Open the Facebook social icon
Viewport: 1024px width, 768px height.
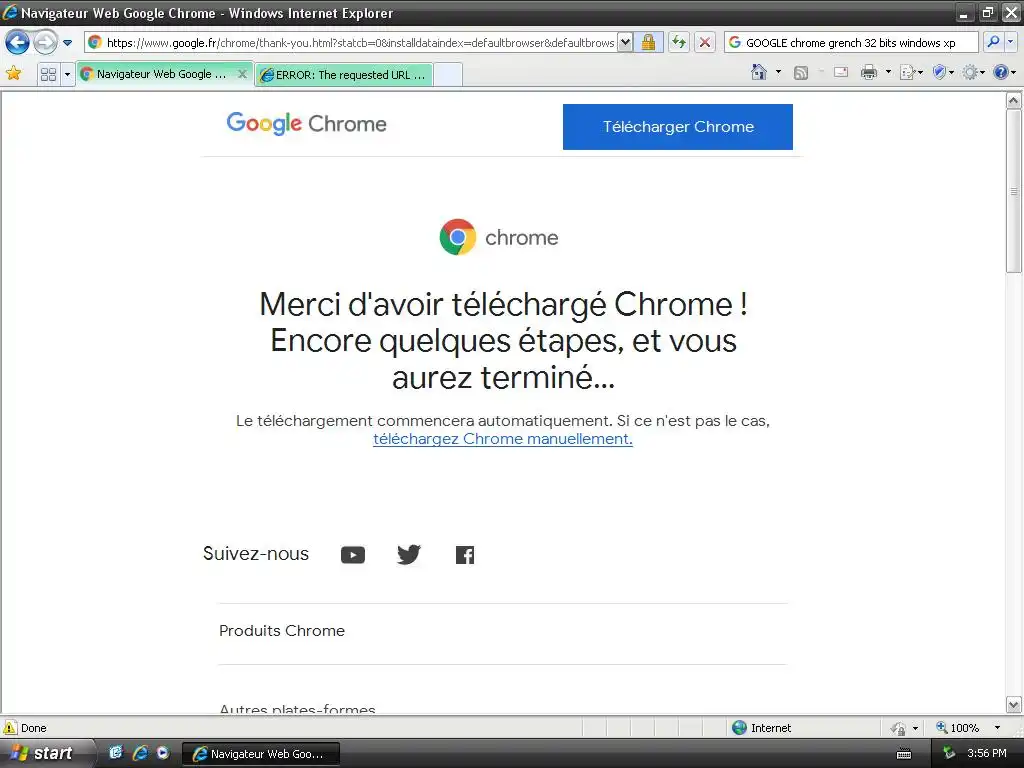point(465,555)
